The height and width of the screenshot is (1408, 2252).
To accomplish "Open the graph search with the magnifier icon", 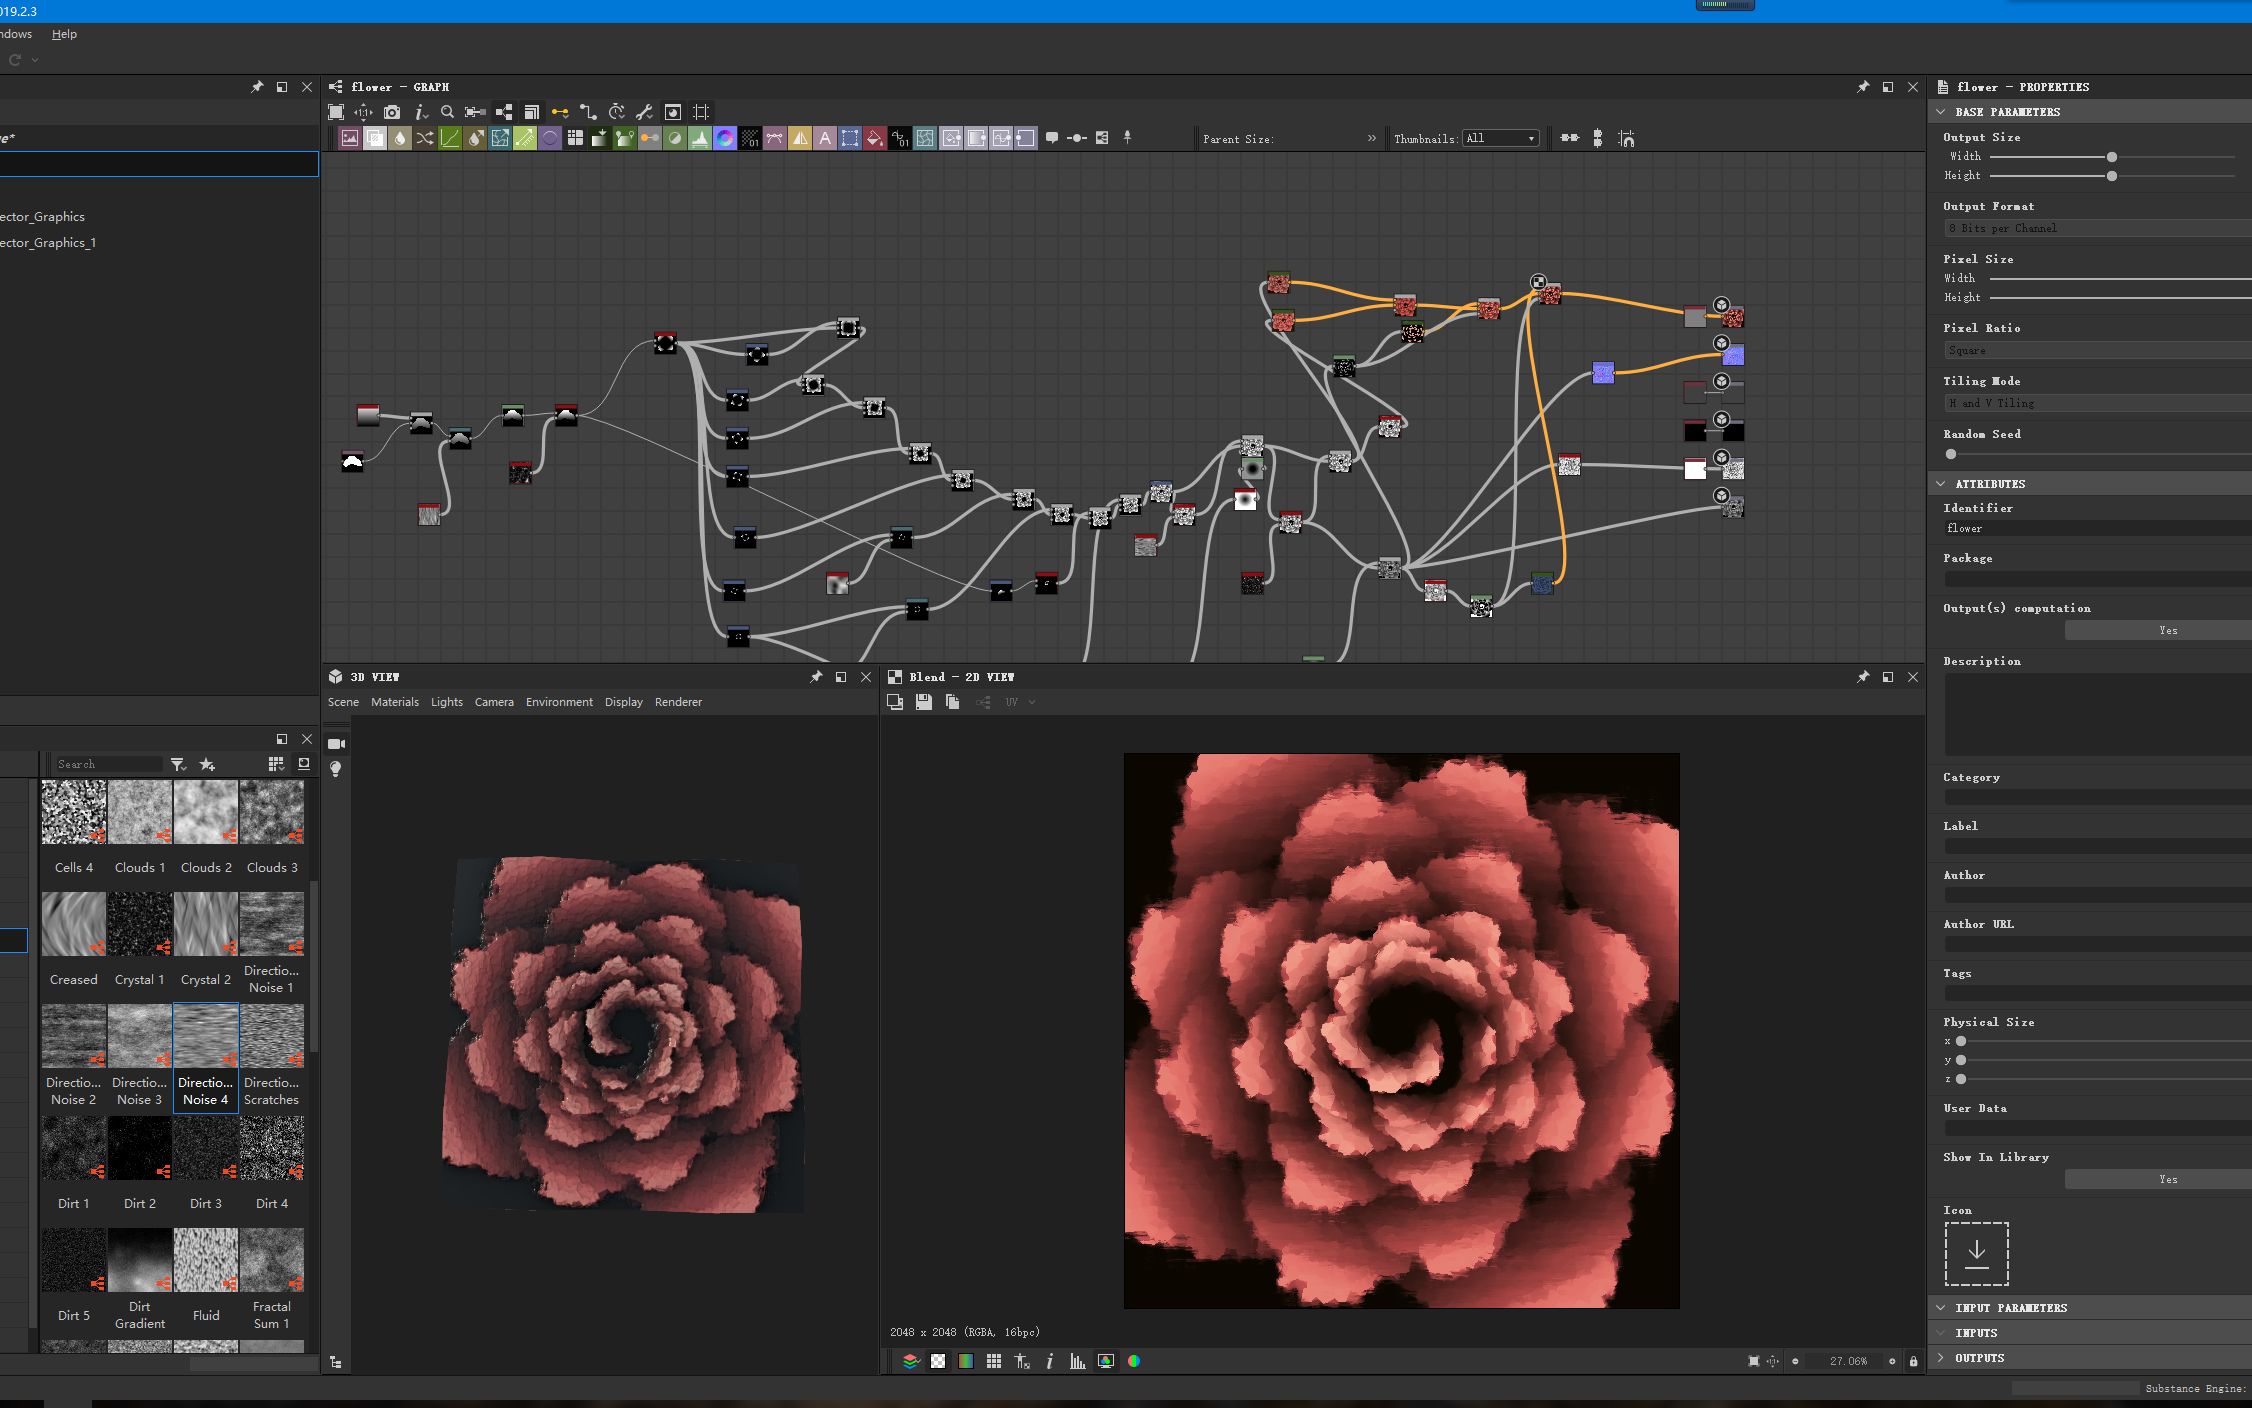I will coord(447,112).
